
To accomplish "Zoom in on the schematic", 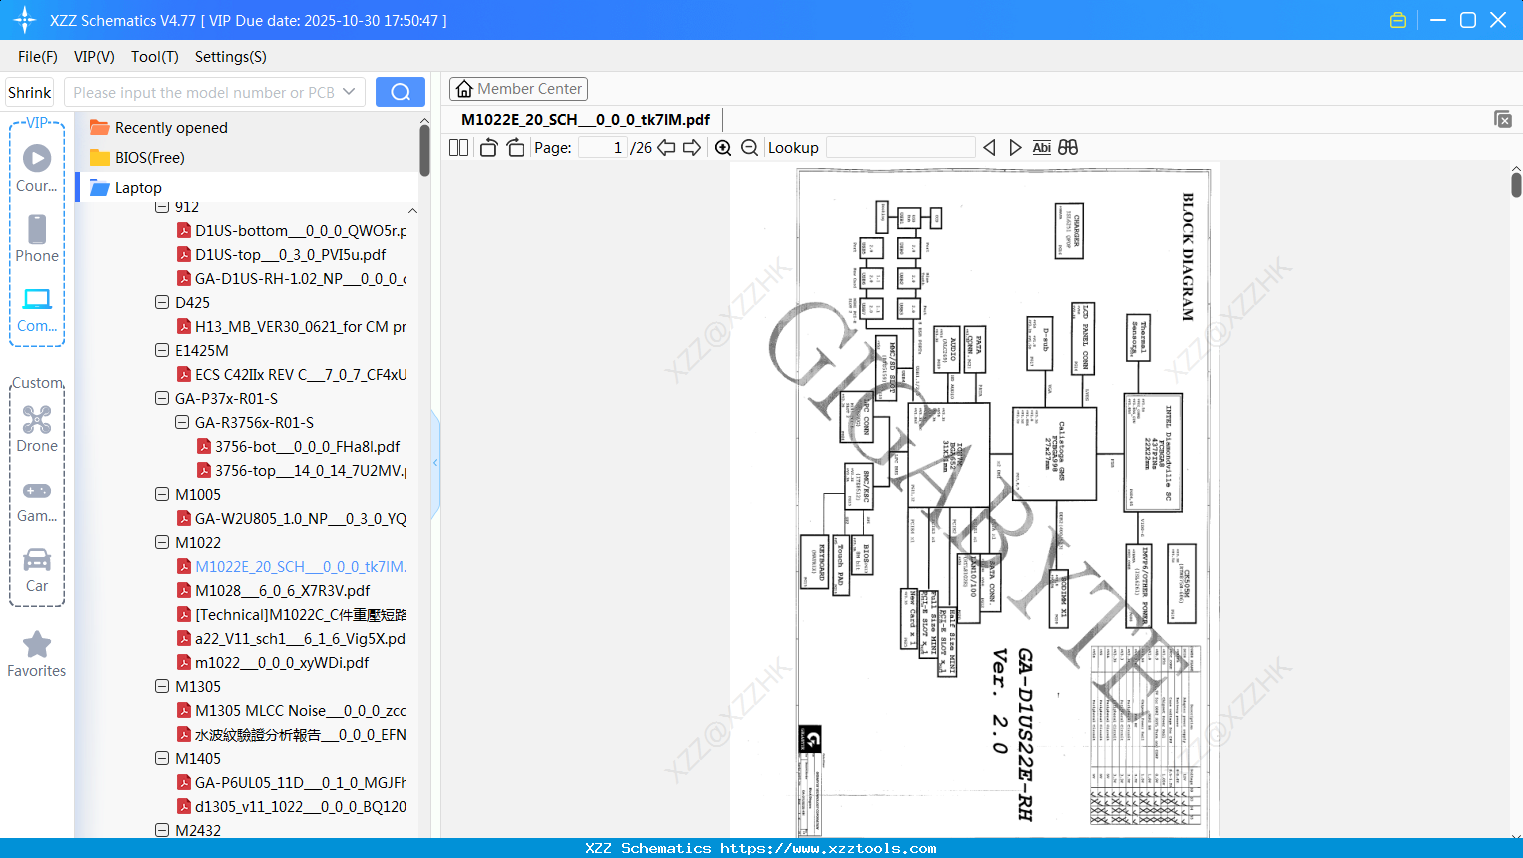I will [x=723, y=148].
